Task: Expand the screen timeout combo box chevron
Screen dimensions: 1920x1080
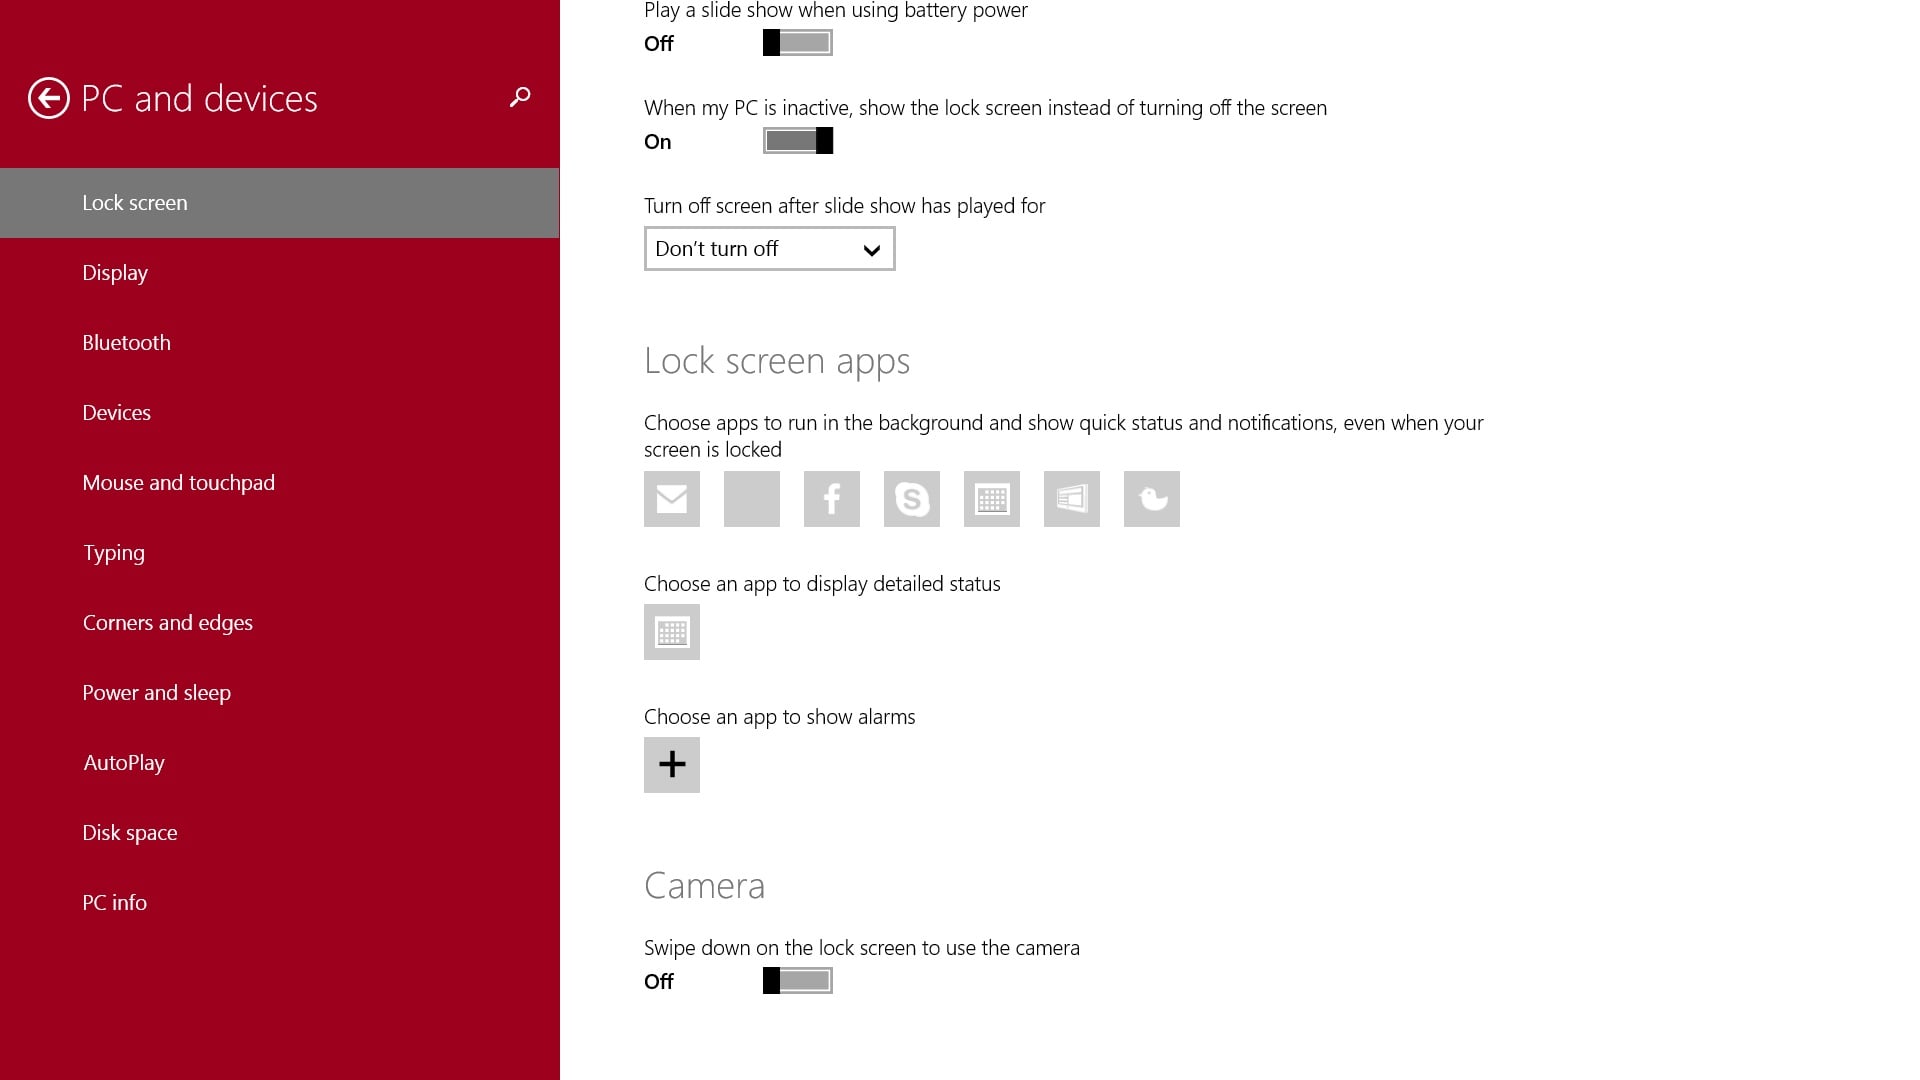Action: pyautogui.click(x=870, y=248)
